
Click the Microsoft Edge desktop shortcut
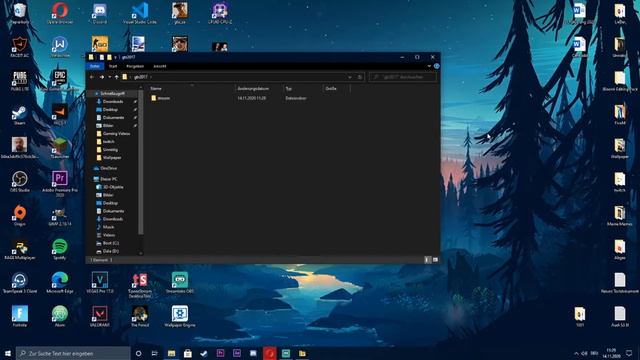click(60, 282)
